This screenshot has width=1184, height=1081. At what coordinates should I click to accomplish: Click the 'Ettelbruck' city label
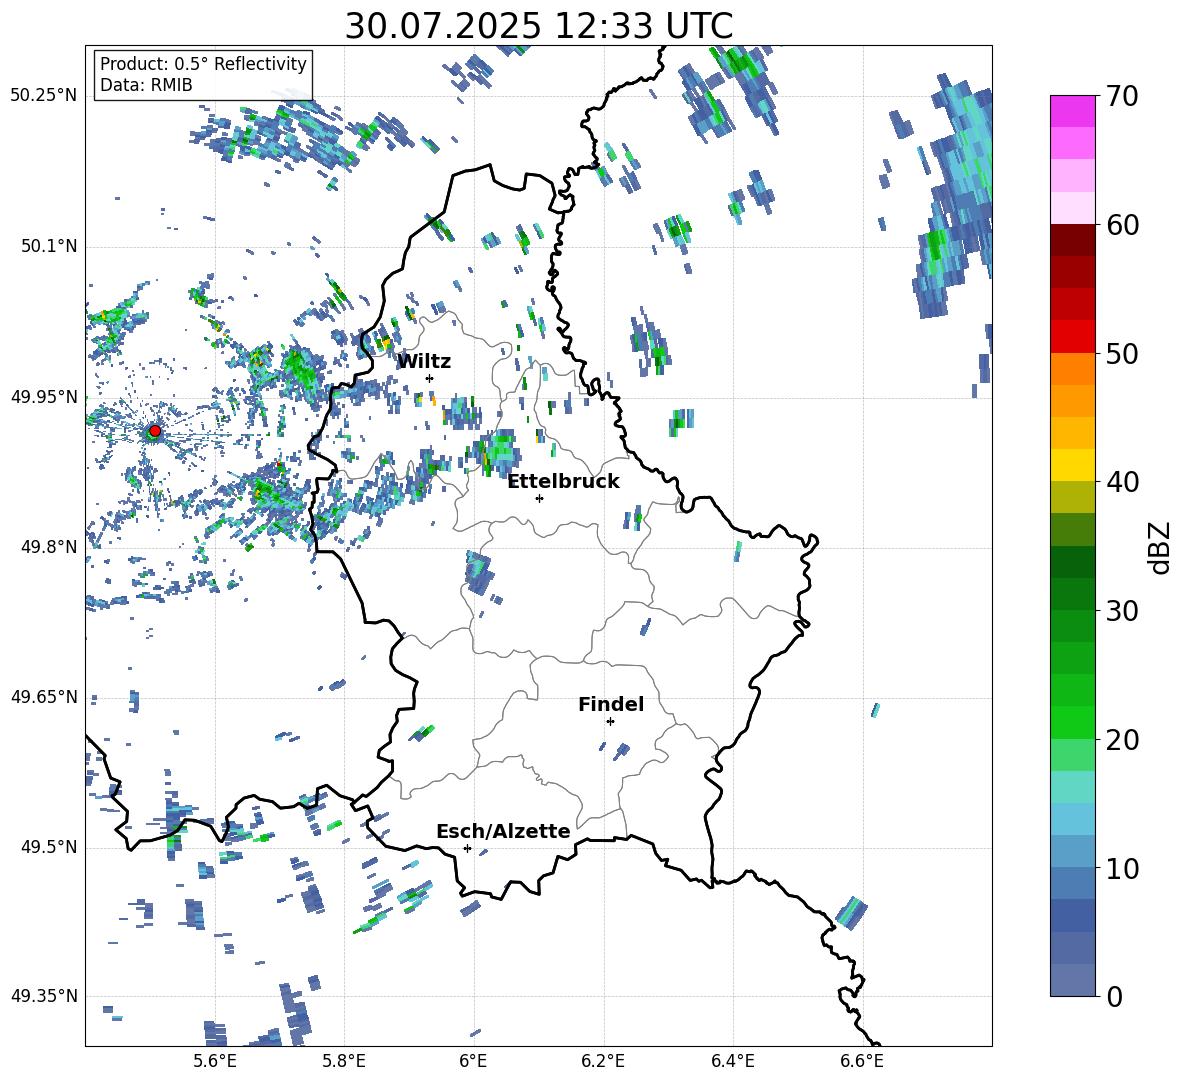563,482
